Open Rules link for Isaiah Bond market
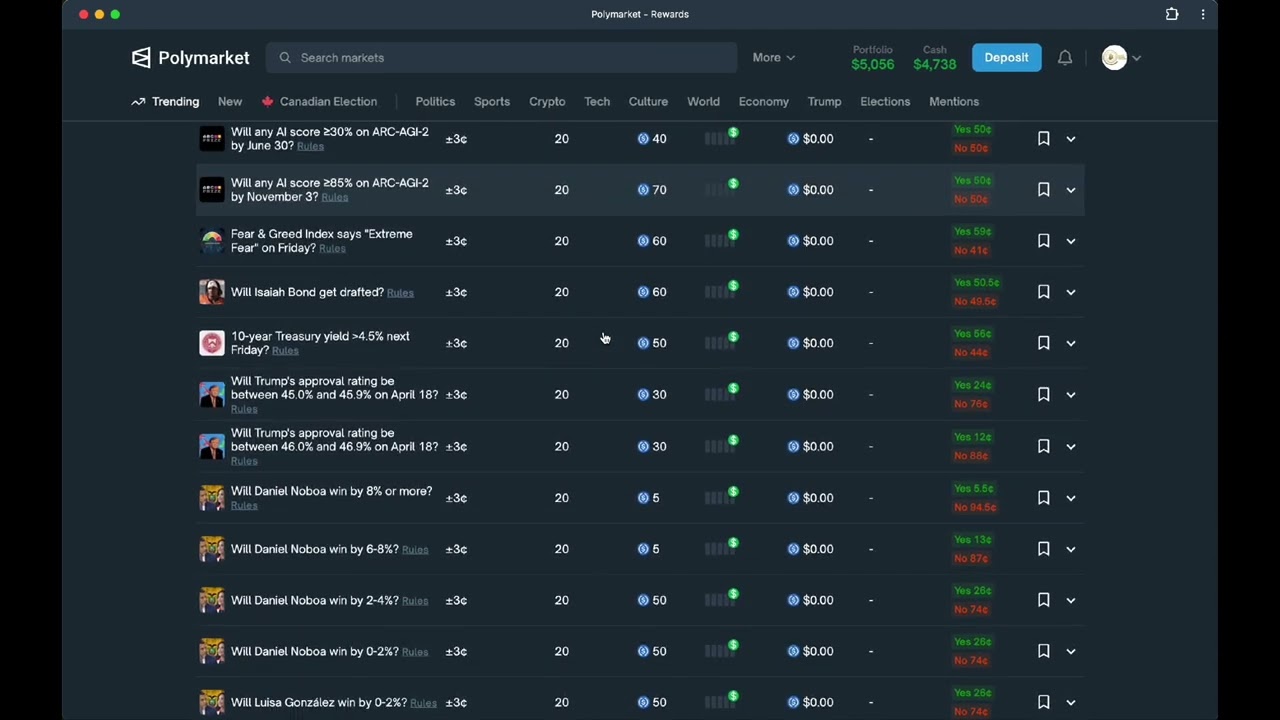The image size is (1280, 720). [400, 293]
